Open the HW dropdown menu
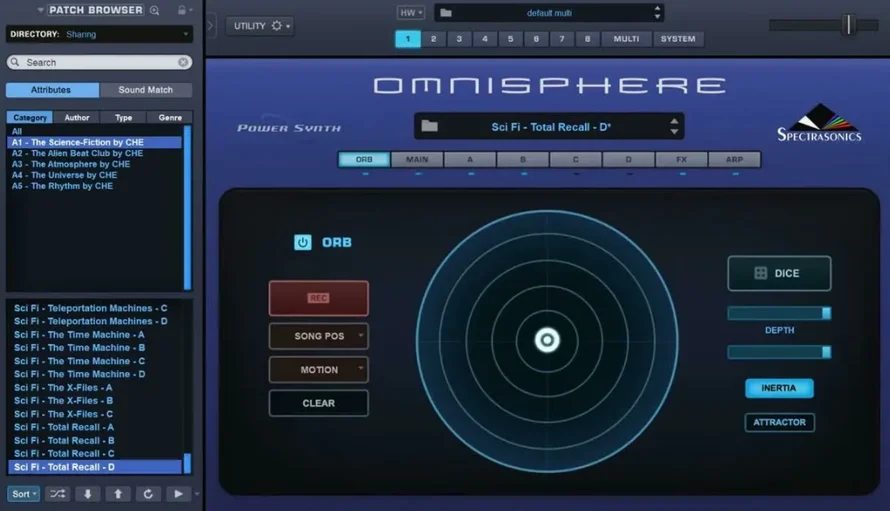This screenshot has height=511, width=890. 411,12
